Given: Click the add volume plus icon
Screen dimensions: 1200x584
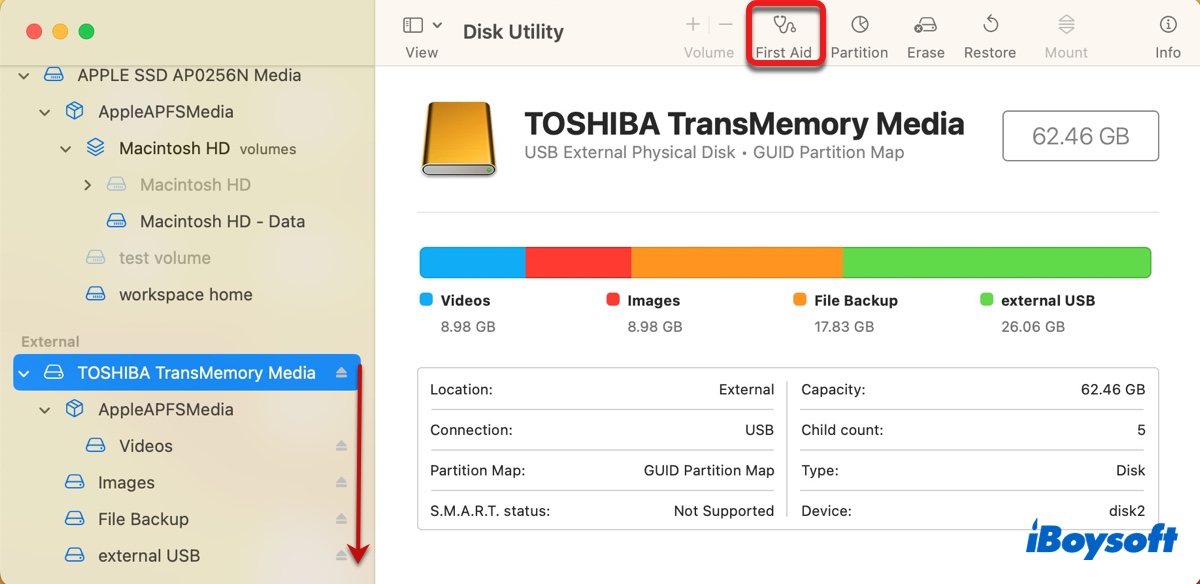Looking at the screenshot, I should tap(693, 25).
